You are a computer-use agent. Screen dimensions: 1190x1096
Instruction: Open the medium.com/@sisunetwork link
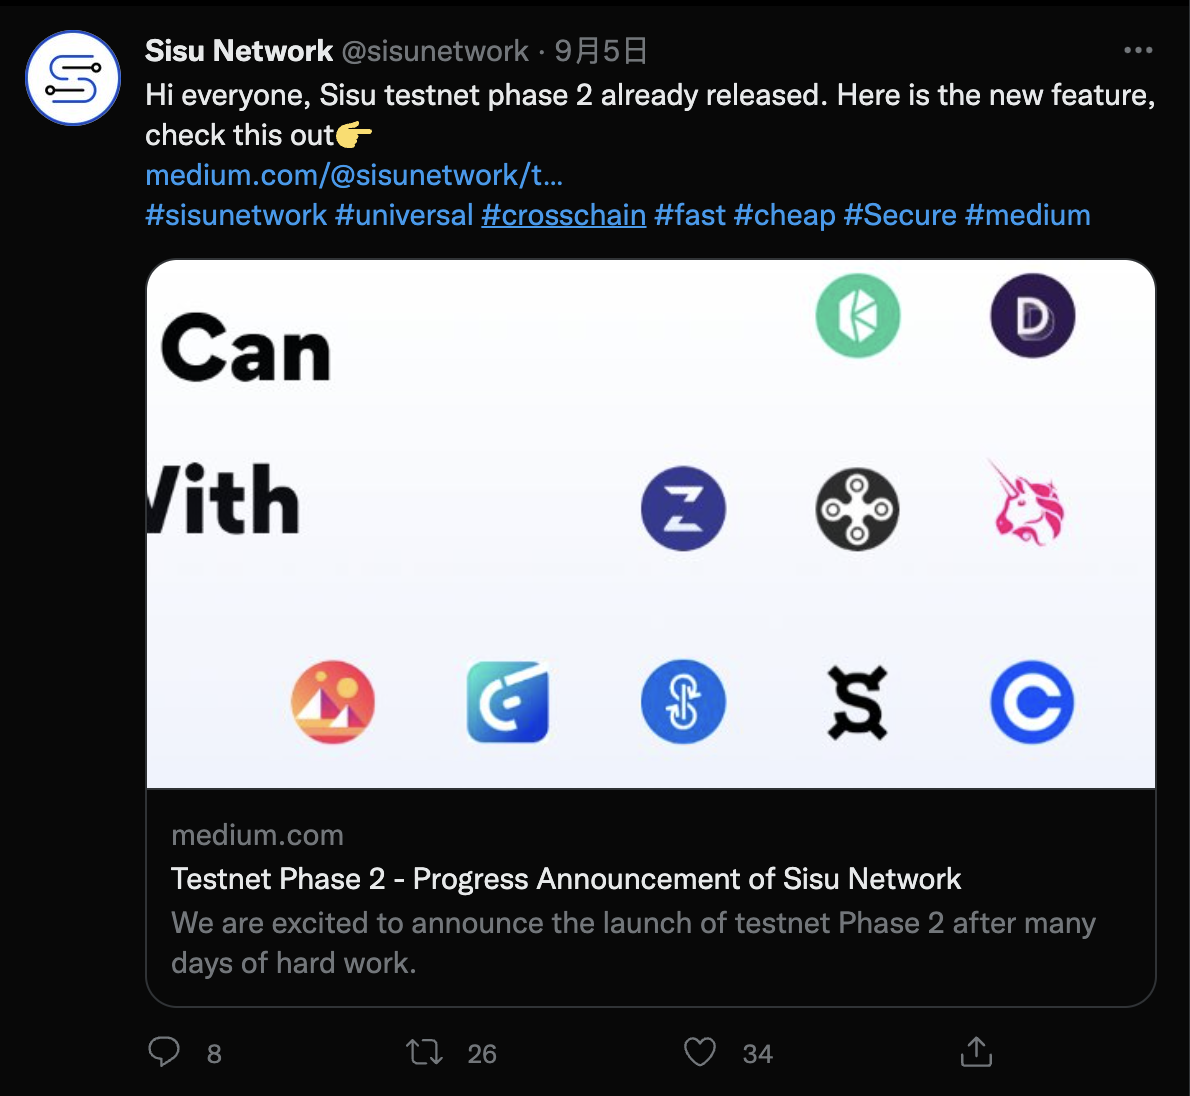(x=354, y=175)
